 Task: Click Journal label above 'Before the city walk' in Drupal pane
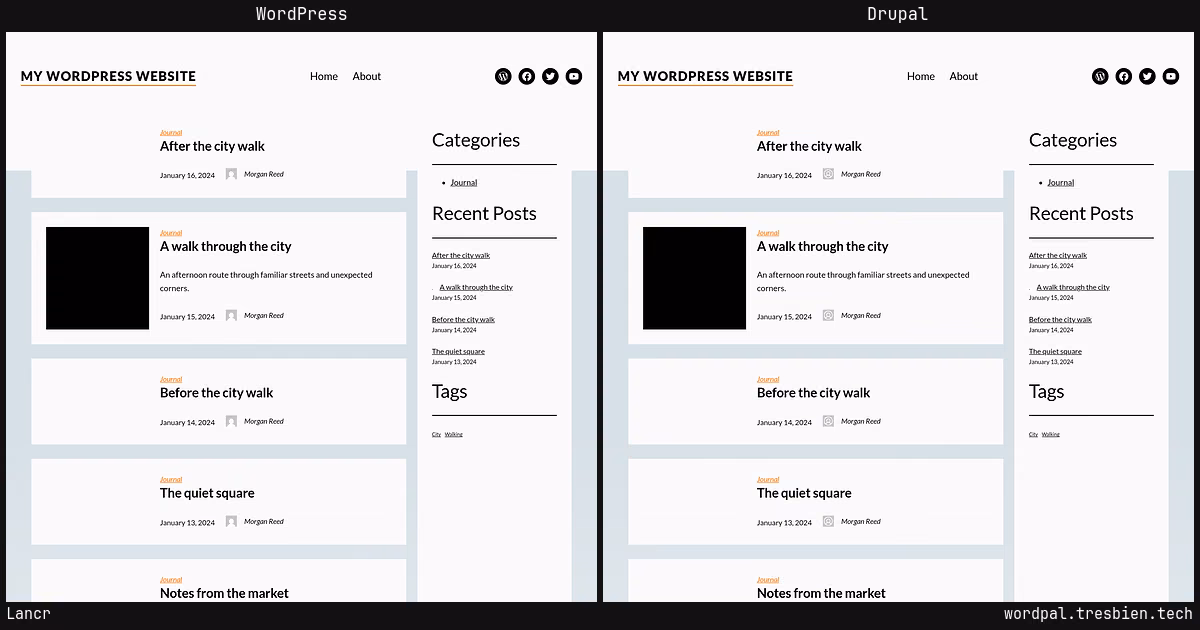click(768, 379)
